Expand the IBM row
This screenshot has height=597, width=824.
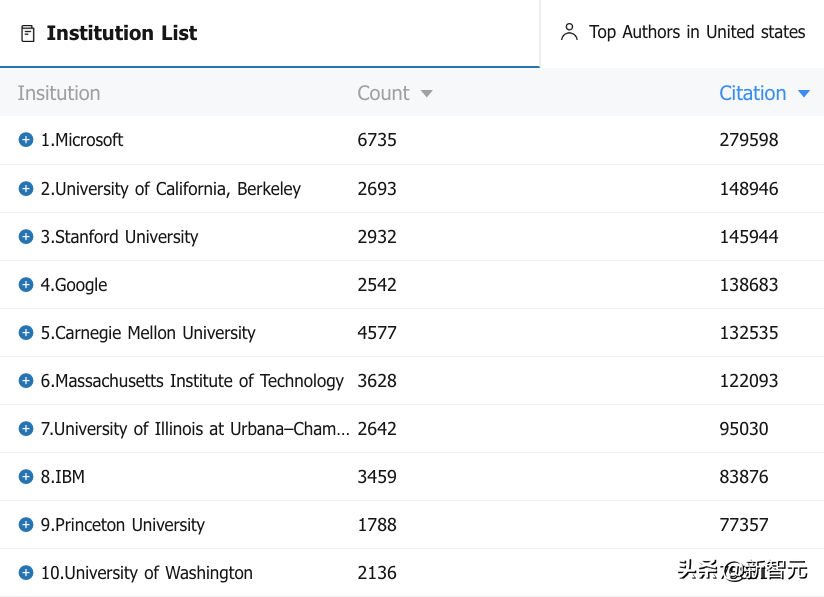point(26,476)
